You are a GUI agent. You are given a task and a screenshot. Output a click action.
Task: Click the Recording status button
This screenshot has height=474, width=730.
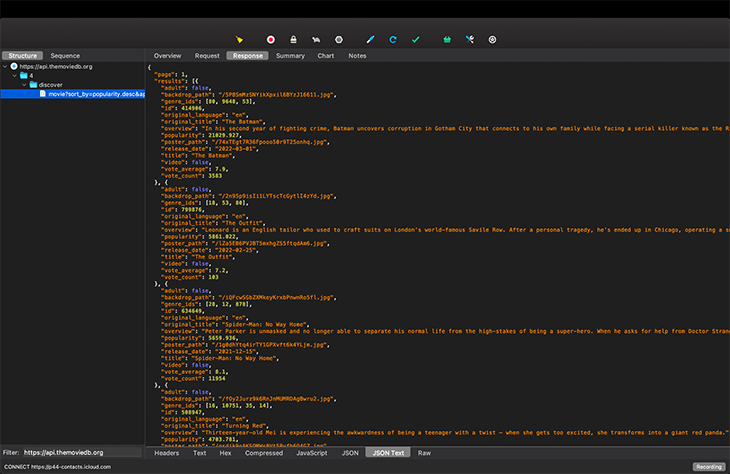[709, 467]
